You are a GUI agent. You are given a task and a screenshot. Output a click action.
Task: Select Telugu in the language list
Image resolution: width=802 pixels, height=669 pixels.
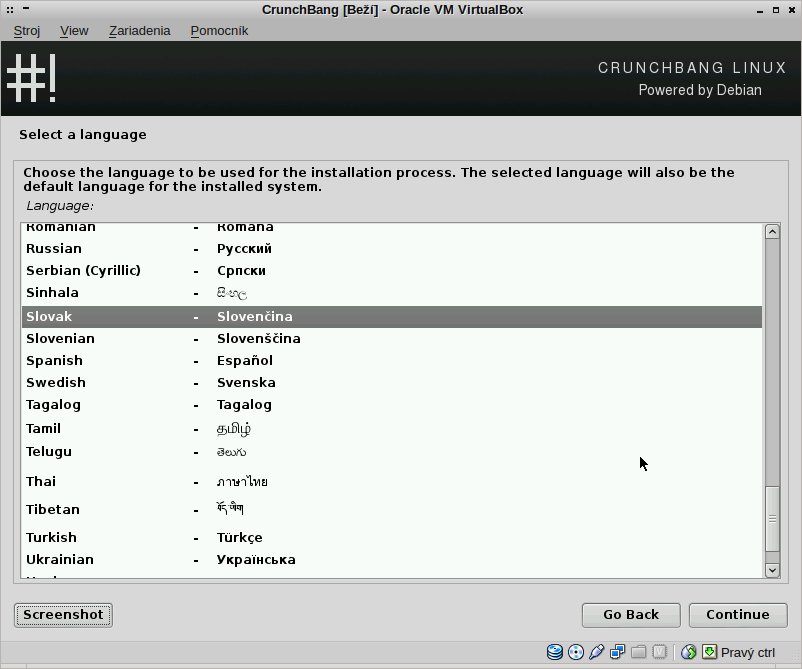tap(392, 452)
